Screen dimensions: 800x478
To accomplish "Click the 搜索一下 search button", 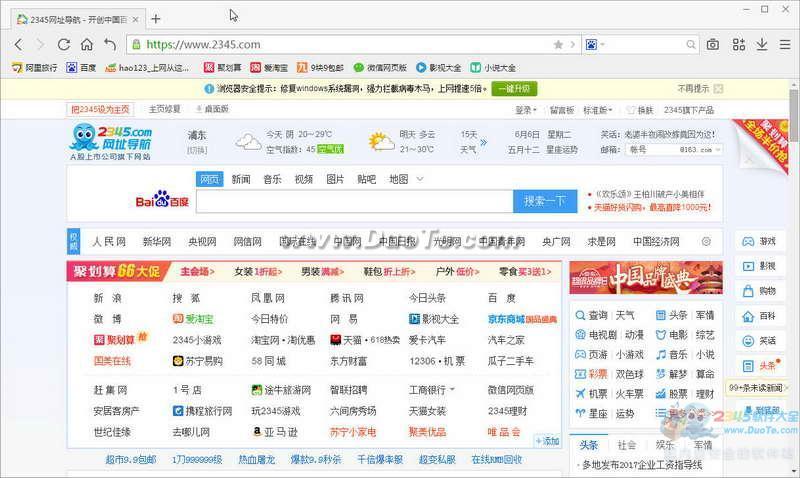I will [545, 201].
